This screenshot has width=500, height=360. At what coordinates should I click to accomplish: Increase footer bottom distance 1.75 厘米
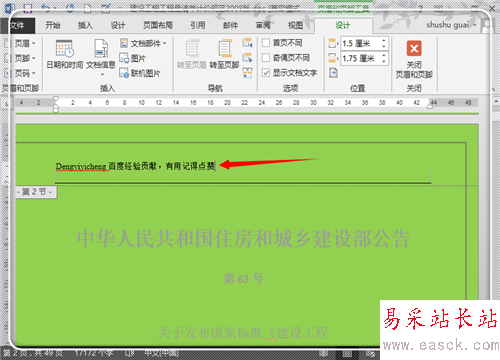[383, 55]
